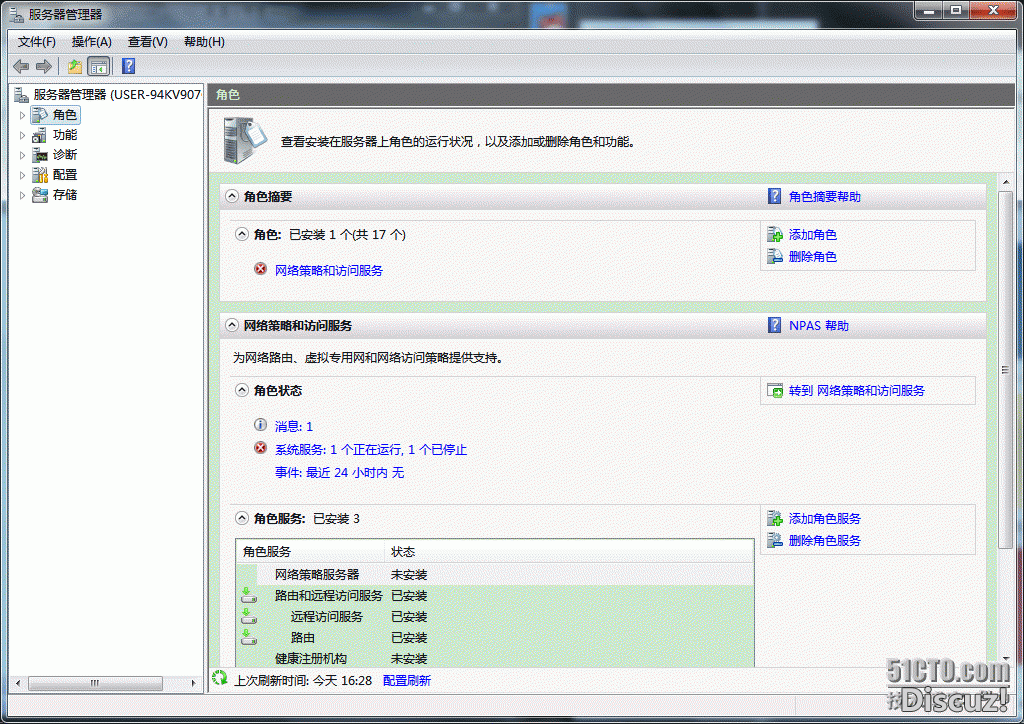
Task: Open the 查看(V) menu
Action: (148, 42)
